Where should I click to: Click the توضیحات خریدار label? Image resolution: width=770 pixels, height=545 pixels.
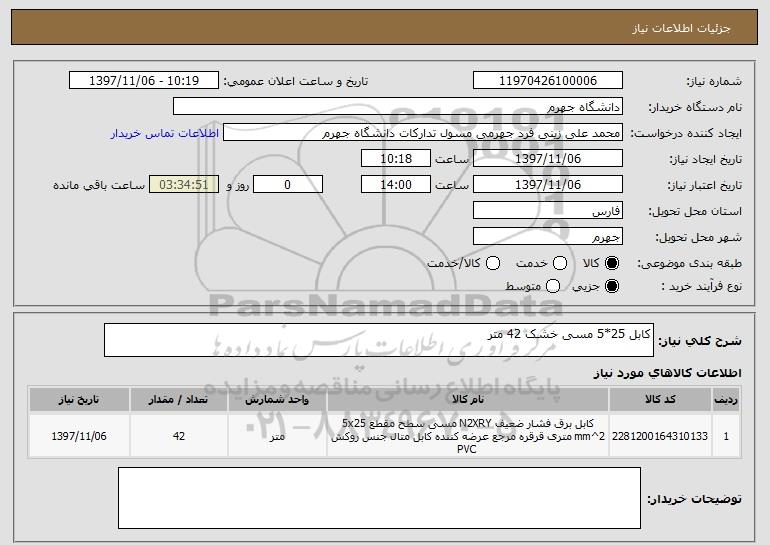point(694,499)
